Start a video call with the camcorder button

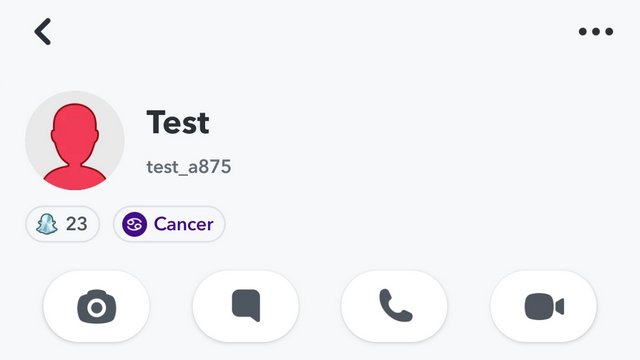pos(543,306)
